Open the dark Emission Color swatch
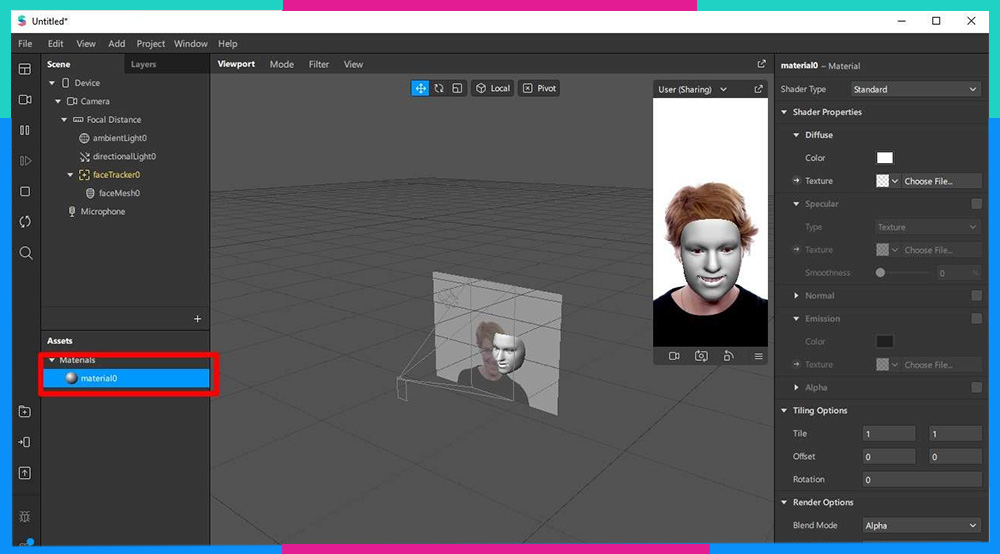 coord(885,342)
